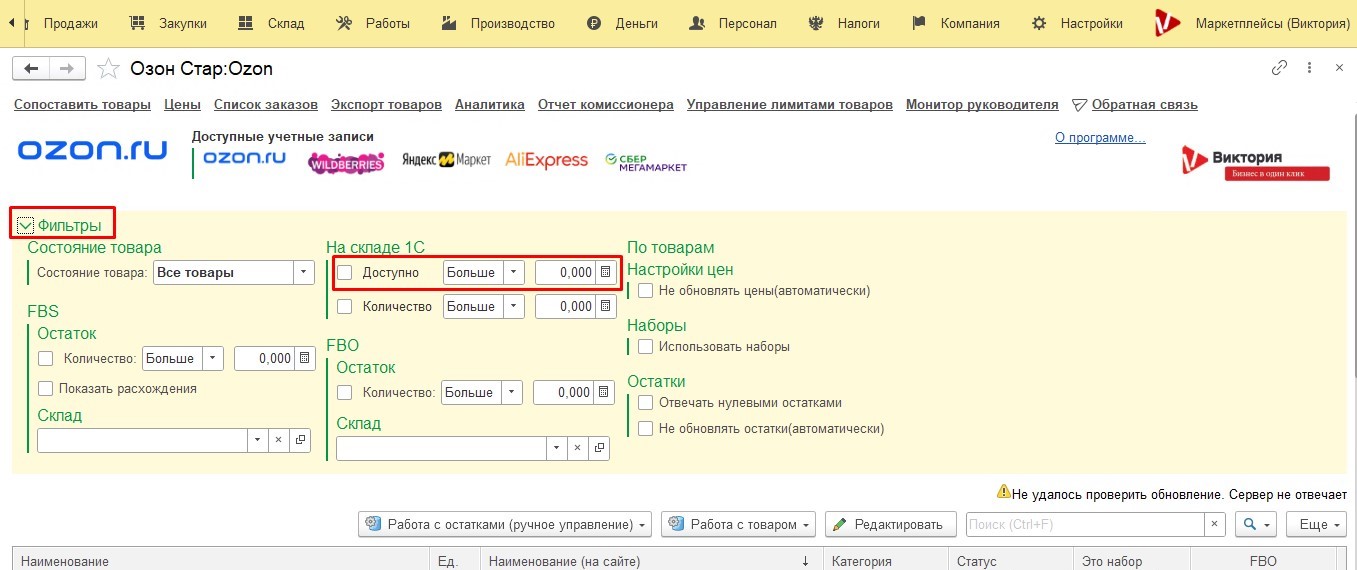The image size is (1357, 570).
Task: Toggle the На складе 1С Количество checkbox
Action: coord(345,306)
